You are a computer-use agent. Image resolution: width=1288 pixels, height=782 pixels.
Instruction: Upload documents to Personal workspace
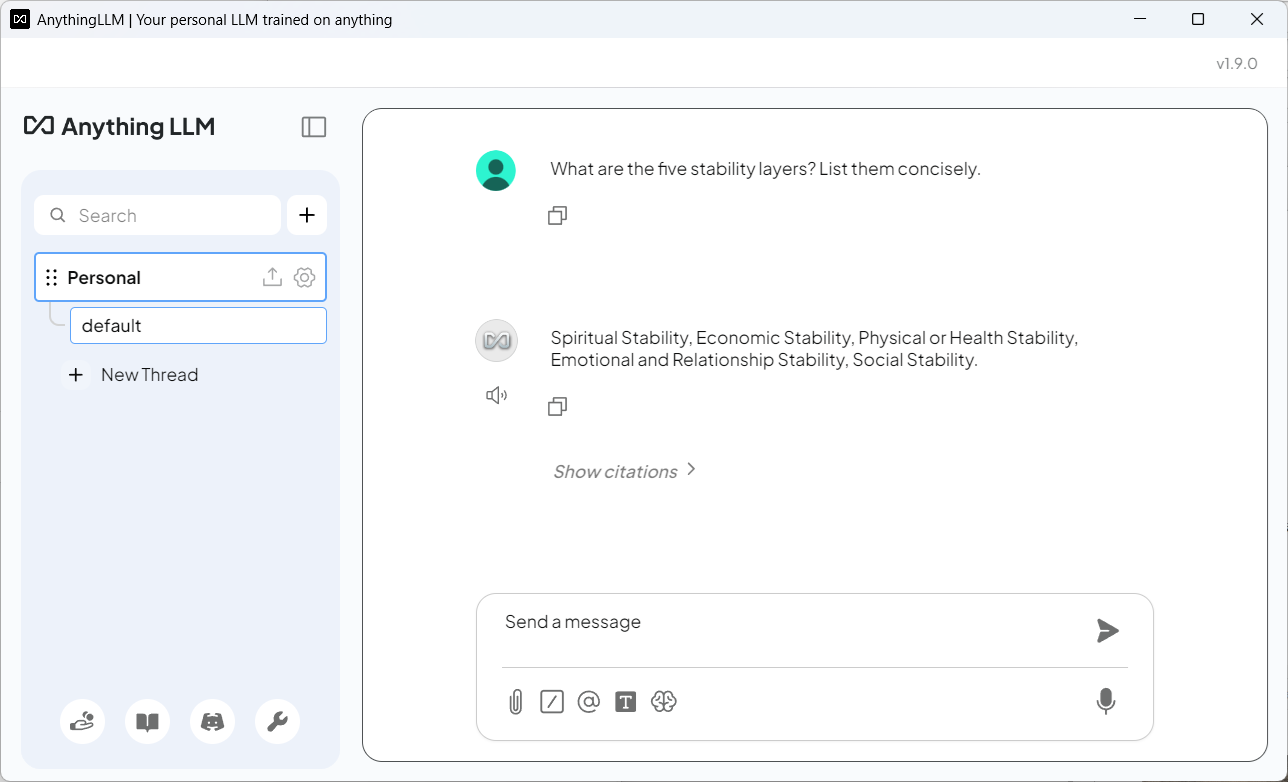point(272,278)
